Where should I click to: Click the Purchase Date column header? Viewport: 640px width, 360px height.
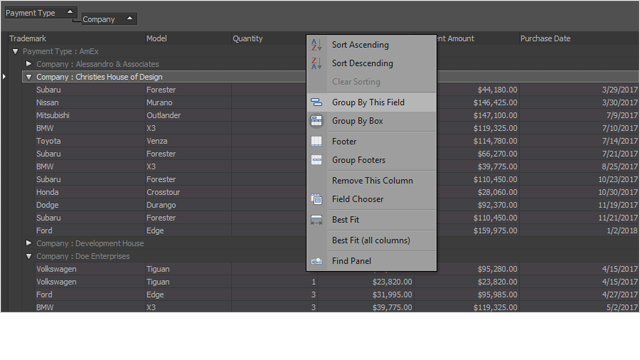pyautogui.click(x=579, y=39)
